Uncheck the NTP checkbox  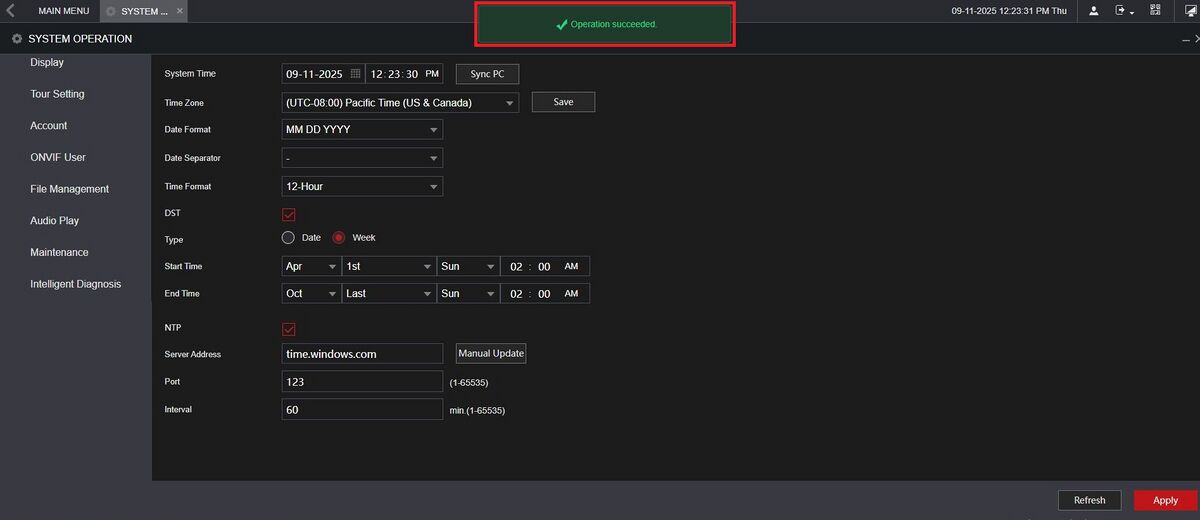pos(289,329)
